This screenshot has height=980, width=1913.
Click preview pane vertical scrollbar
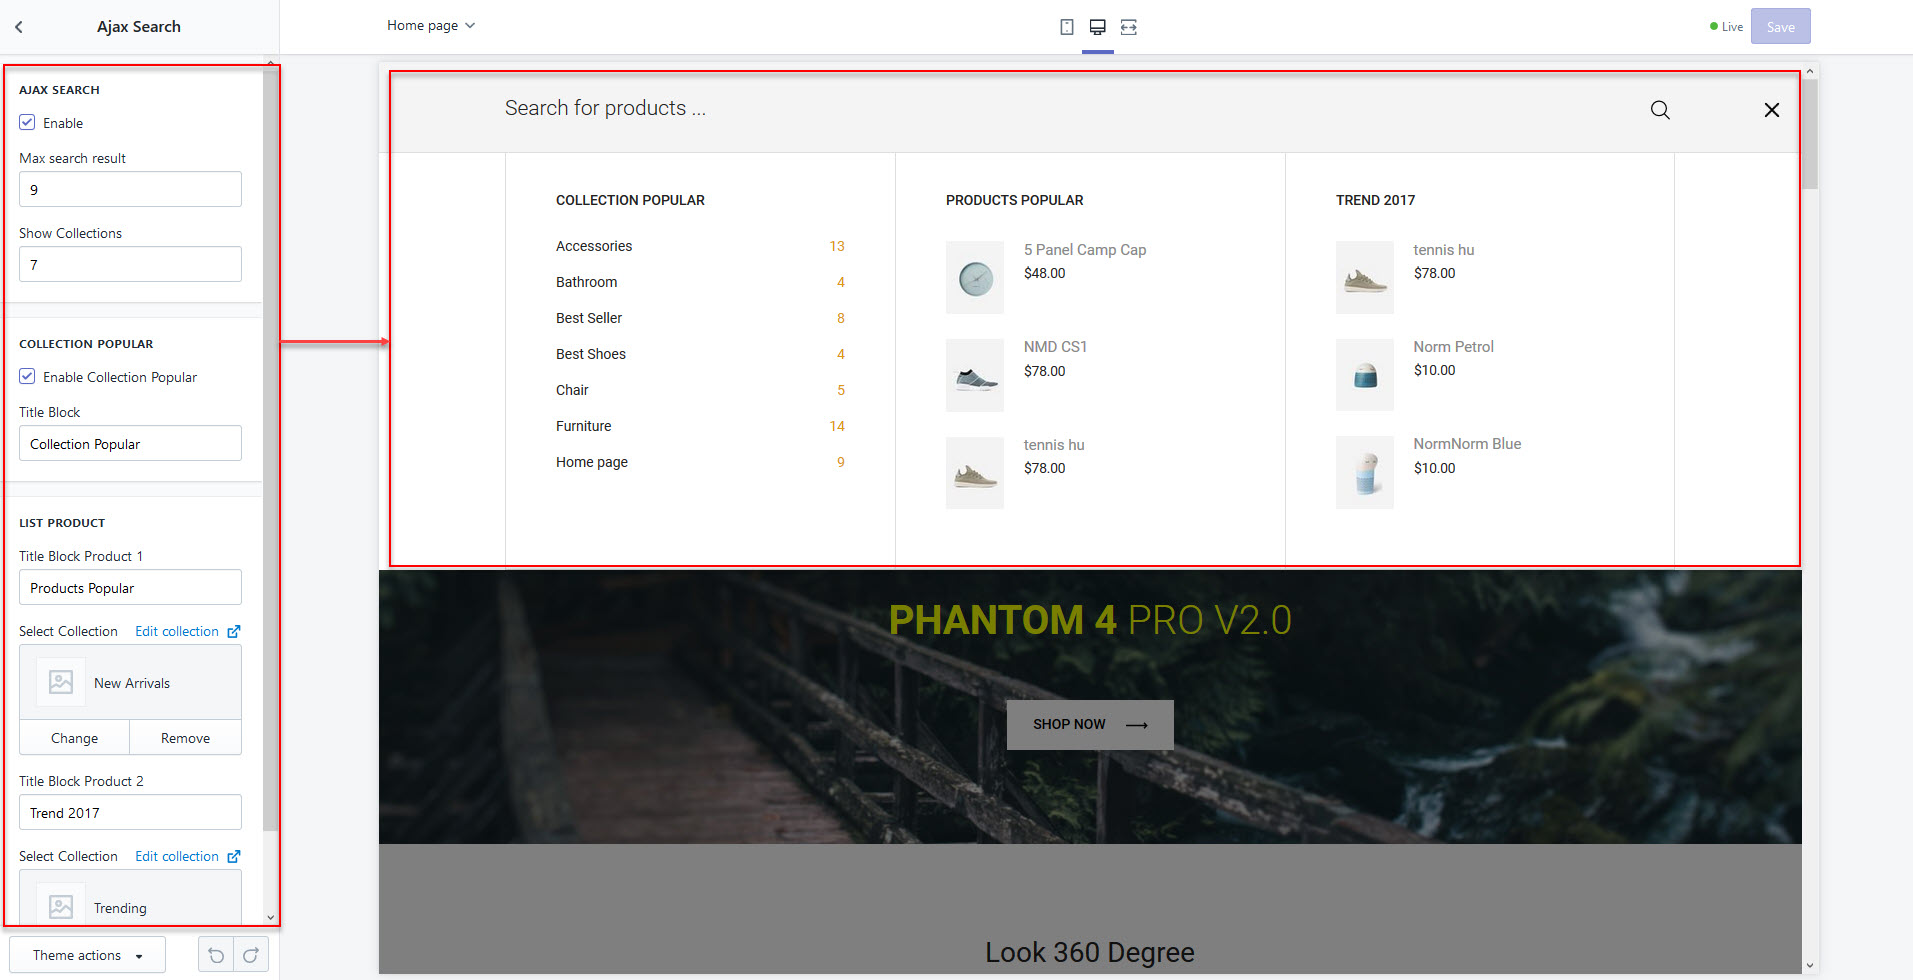tap(1809, 135)
